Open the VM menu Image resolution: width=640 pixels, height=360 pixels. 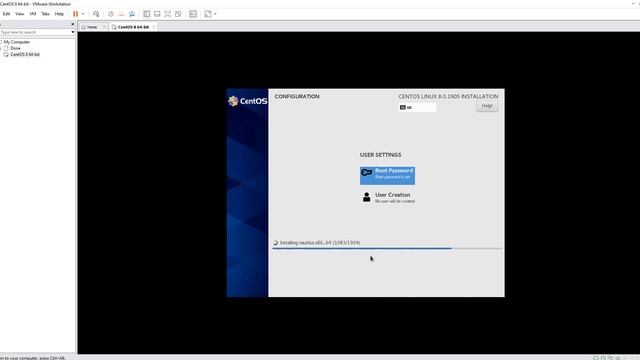[x=33, y=14]
